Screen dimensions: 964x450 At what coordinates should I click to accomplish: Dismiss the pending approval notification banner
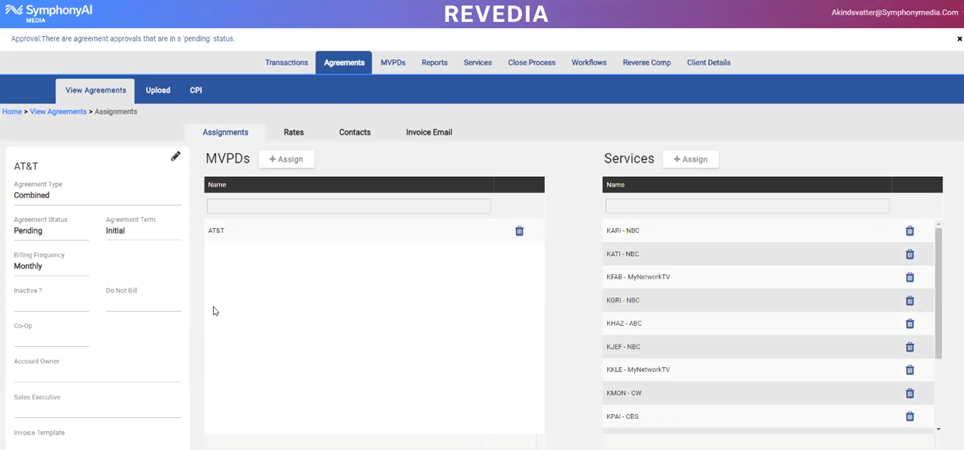958,39
